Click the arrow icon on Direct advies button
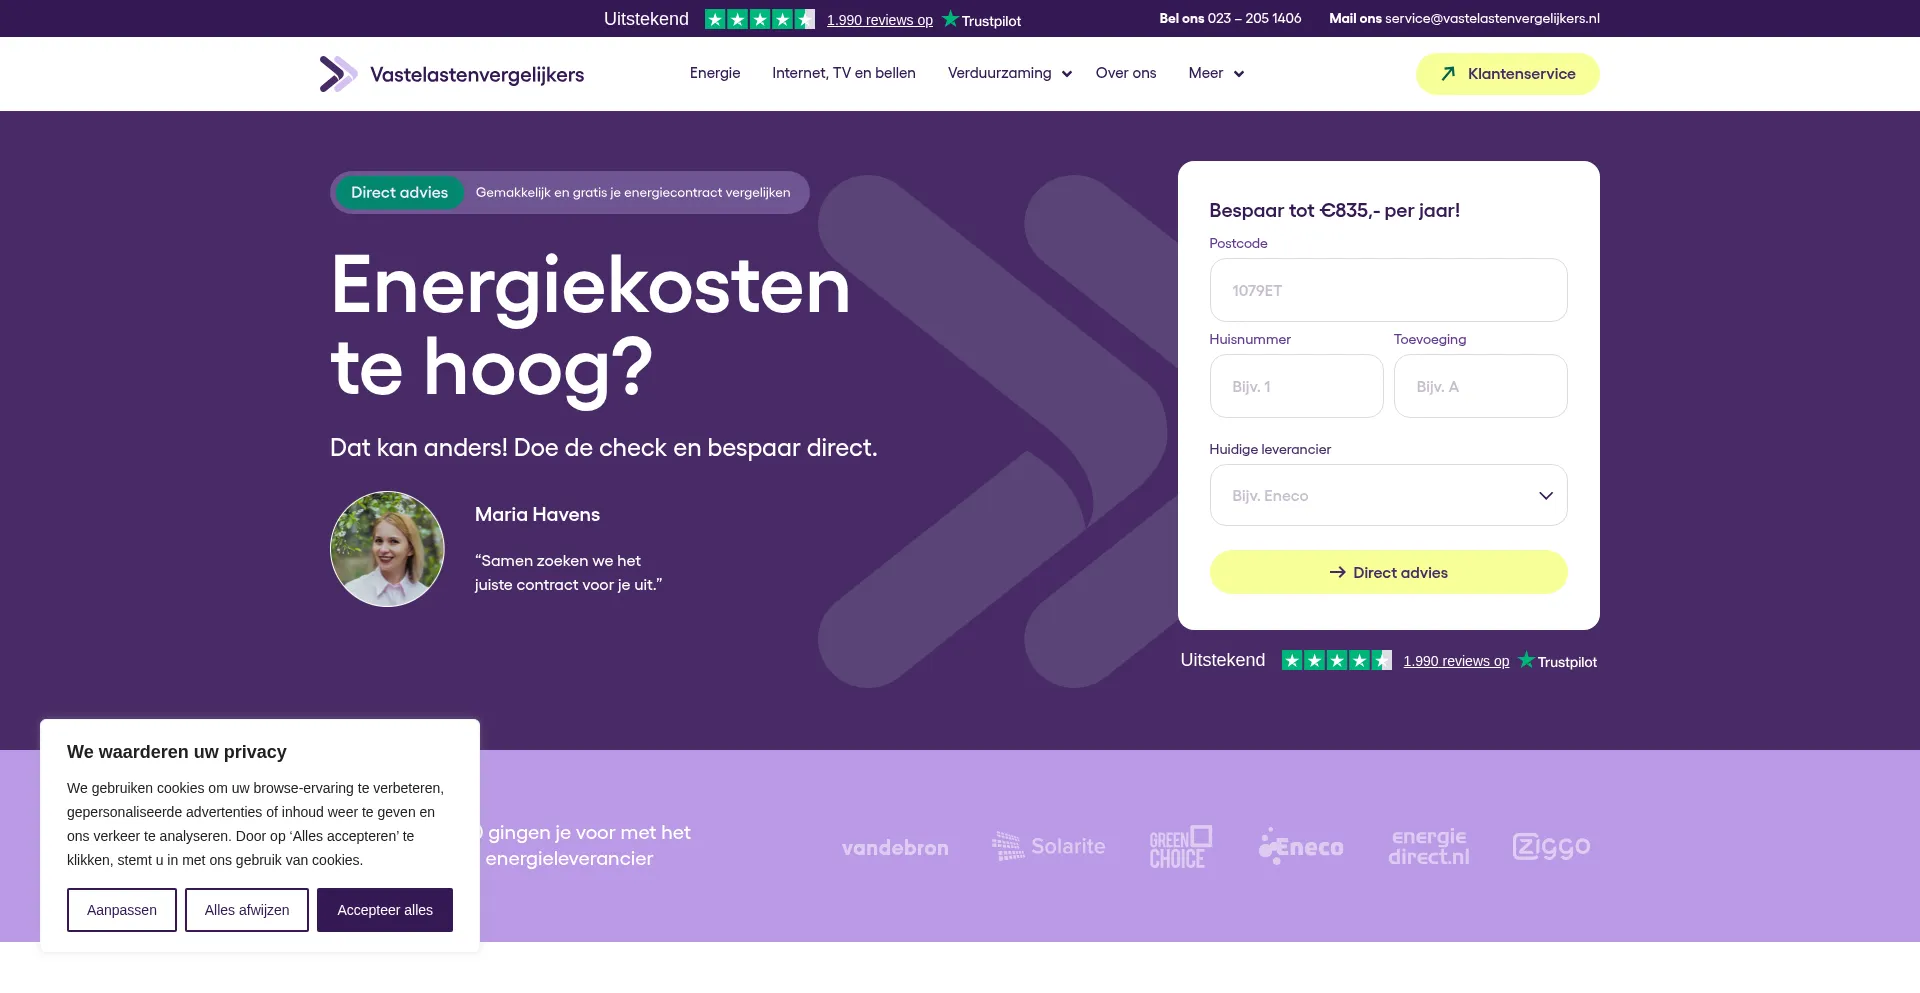 1337,572
